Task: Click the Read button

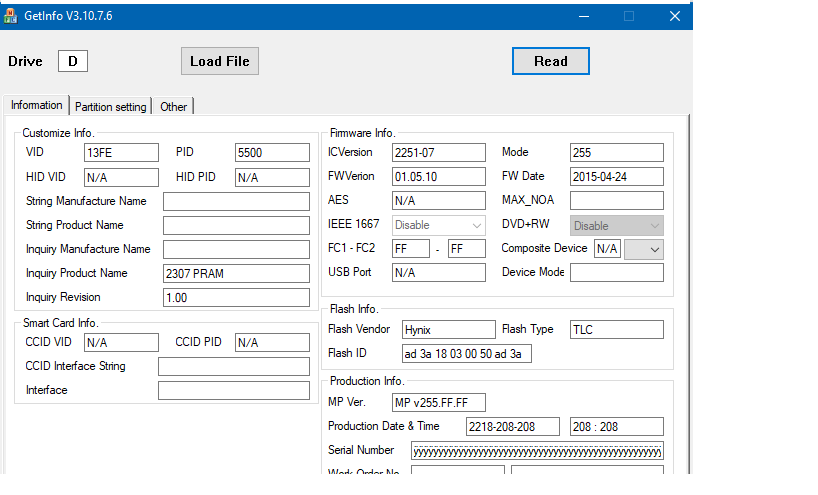Action: tap(550, 61)
